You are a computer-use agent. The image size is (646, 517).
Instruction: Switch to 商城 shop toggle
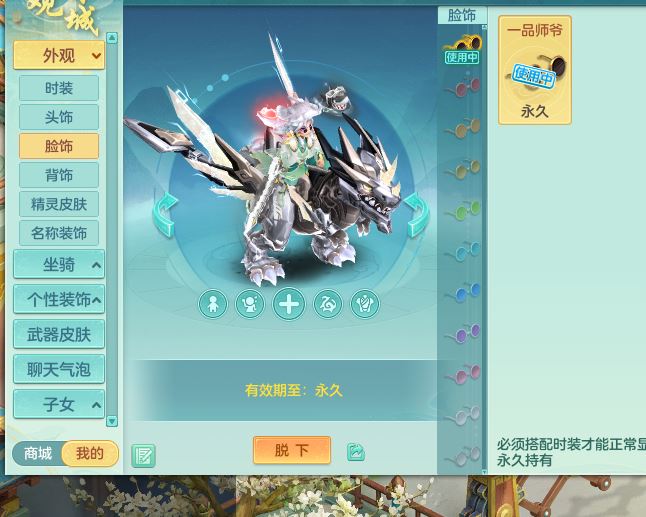click(x=38, y=454)
